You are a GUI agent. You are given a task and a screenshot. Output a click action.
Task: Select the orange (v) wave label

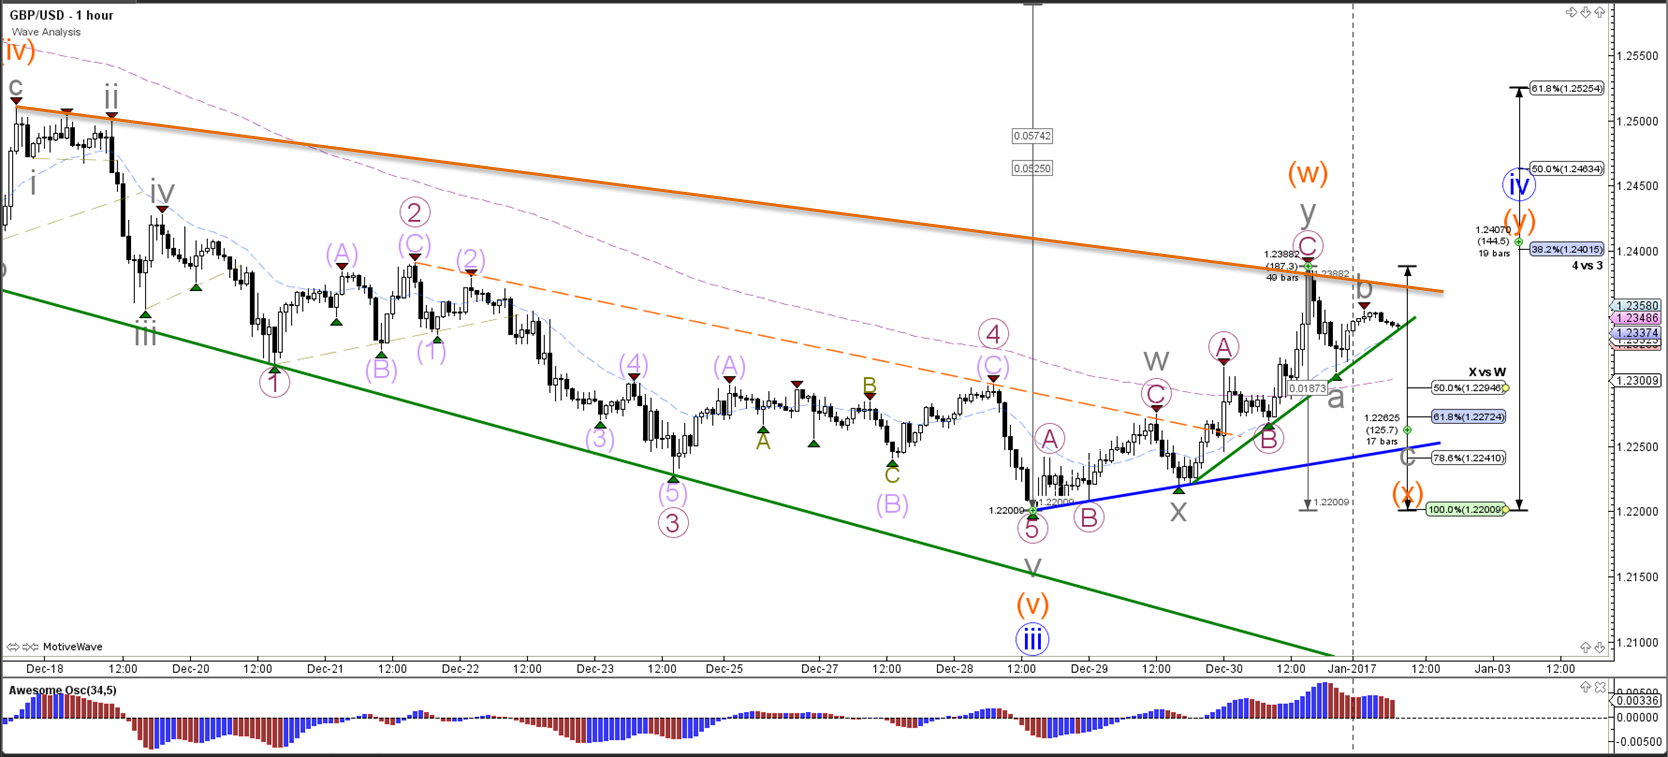pyautogui.click(x=1032, y=605)
